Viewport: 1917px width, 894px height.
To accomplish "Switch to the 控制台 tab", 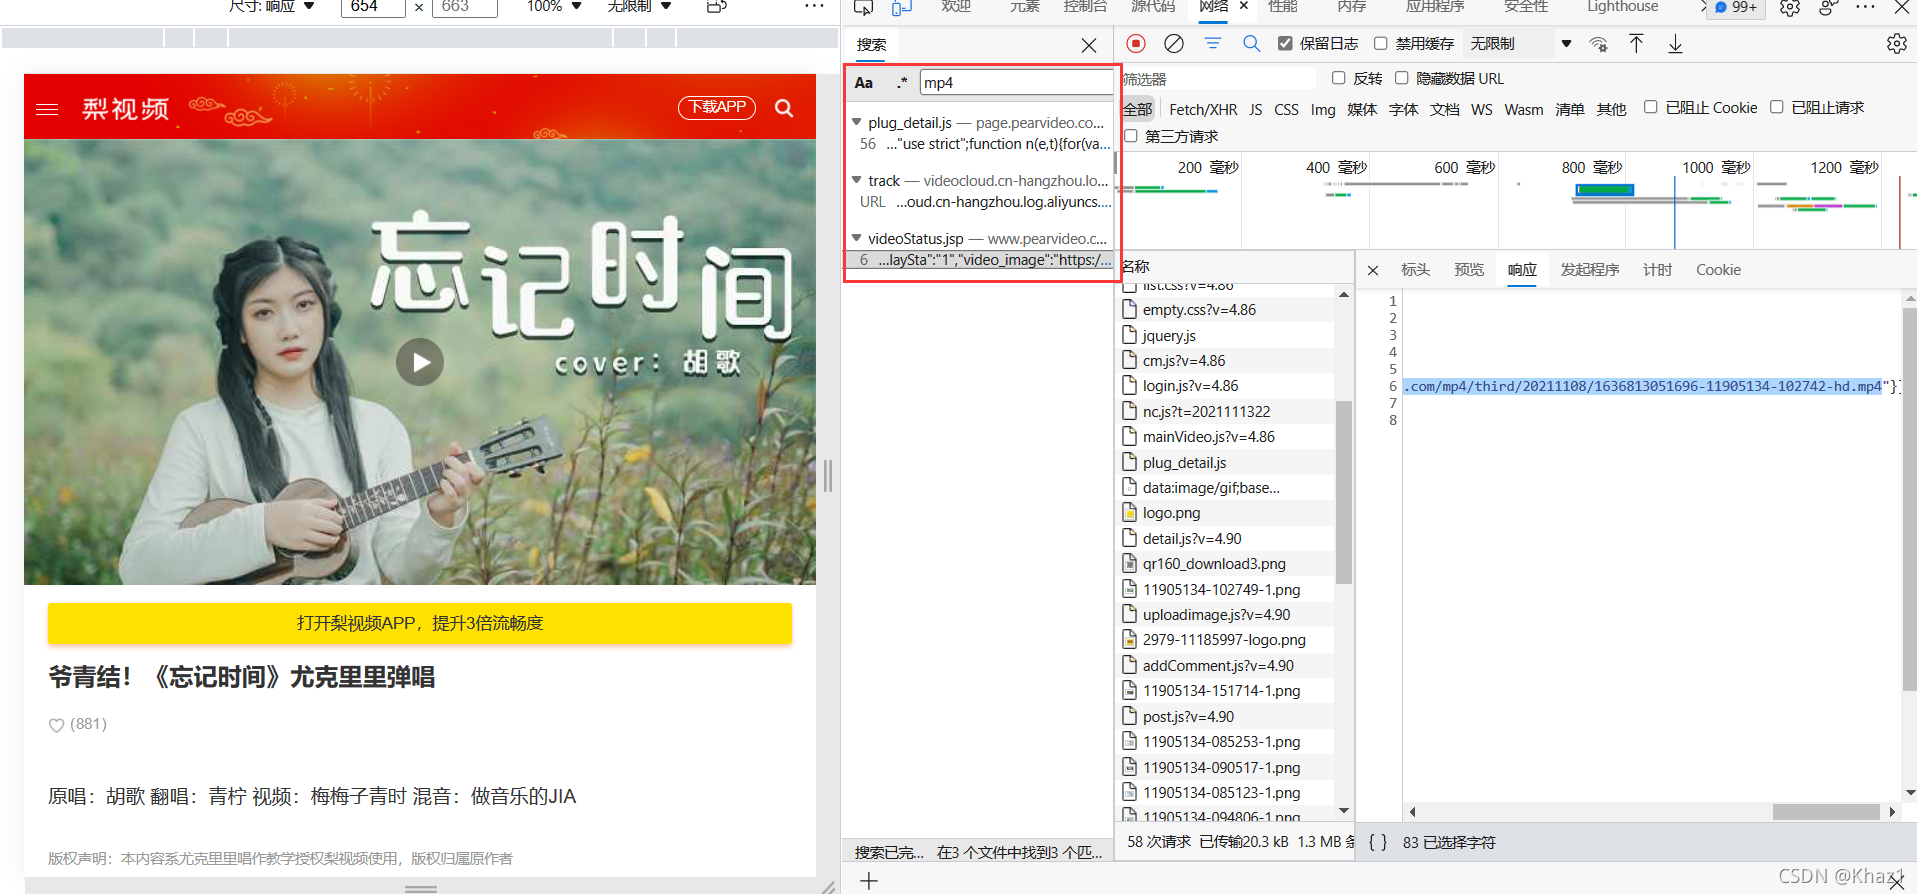I will pyautogui.click(x=1085, y=7).
